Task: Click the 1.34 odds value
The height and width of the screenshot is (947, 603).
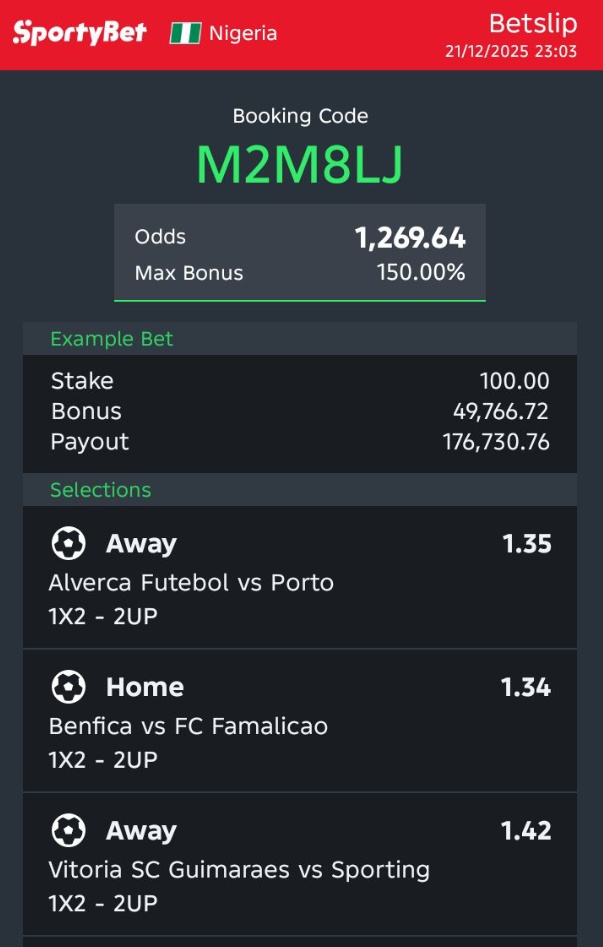Action: click(526, 687)
